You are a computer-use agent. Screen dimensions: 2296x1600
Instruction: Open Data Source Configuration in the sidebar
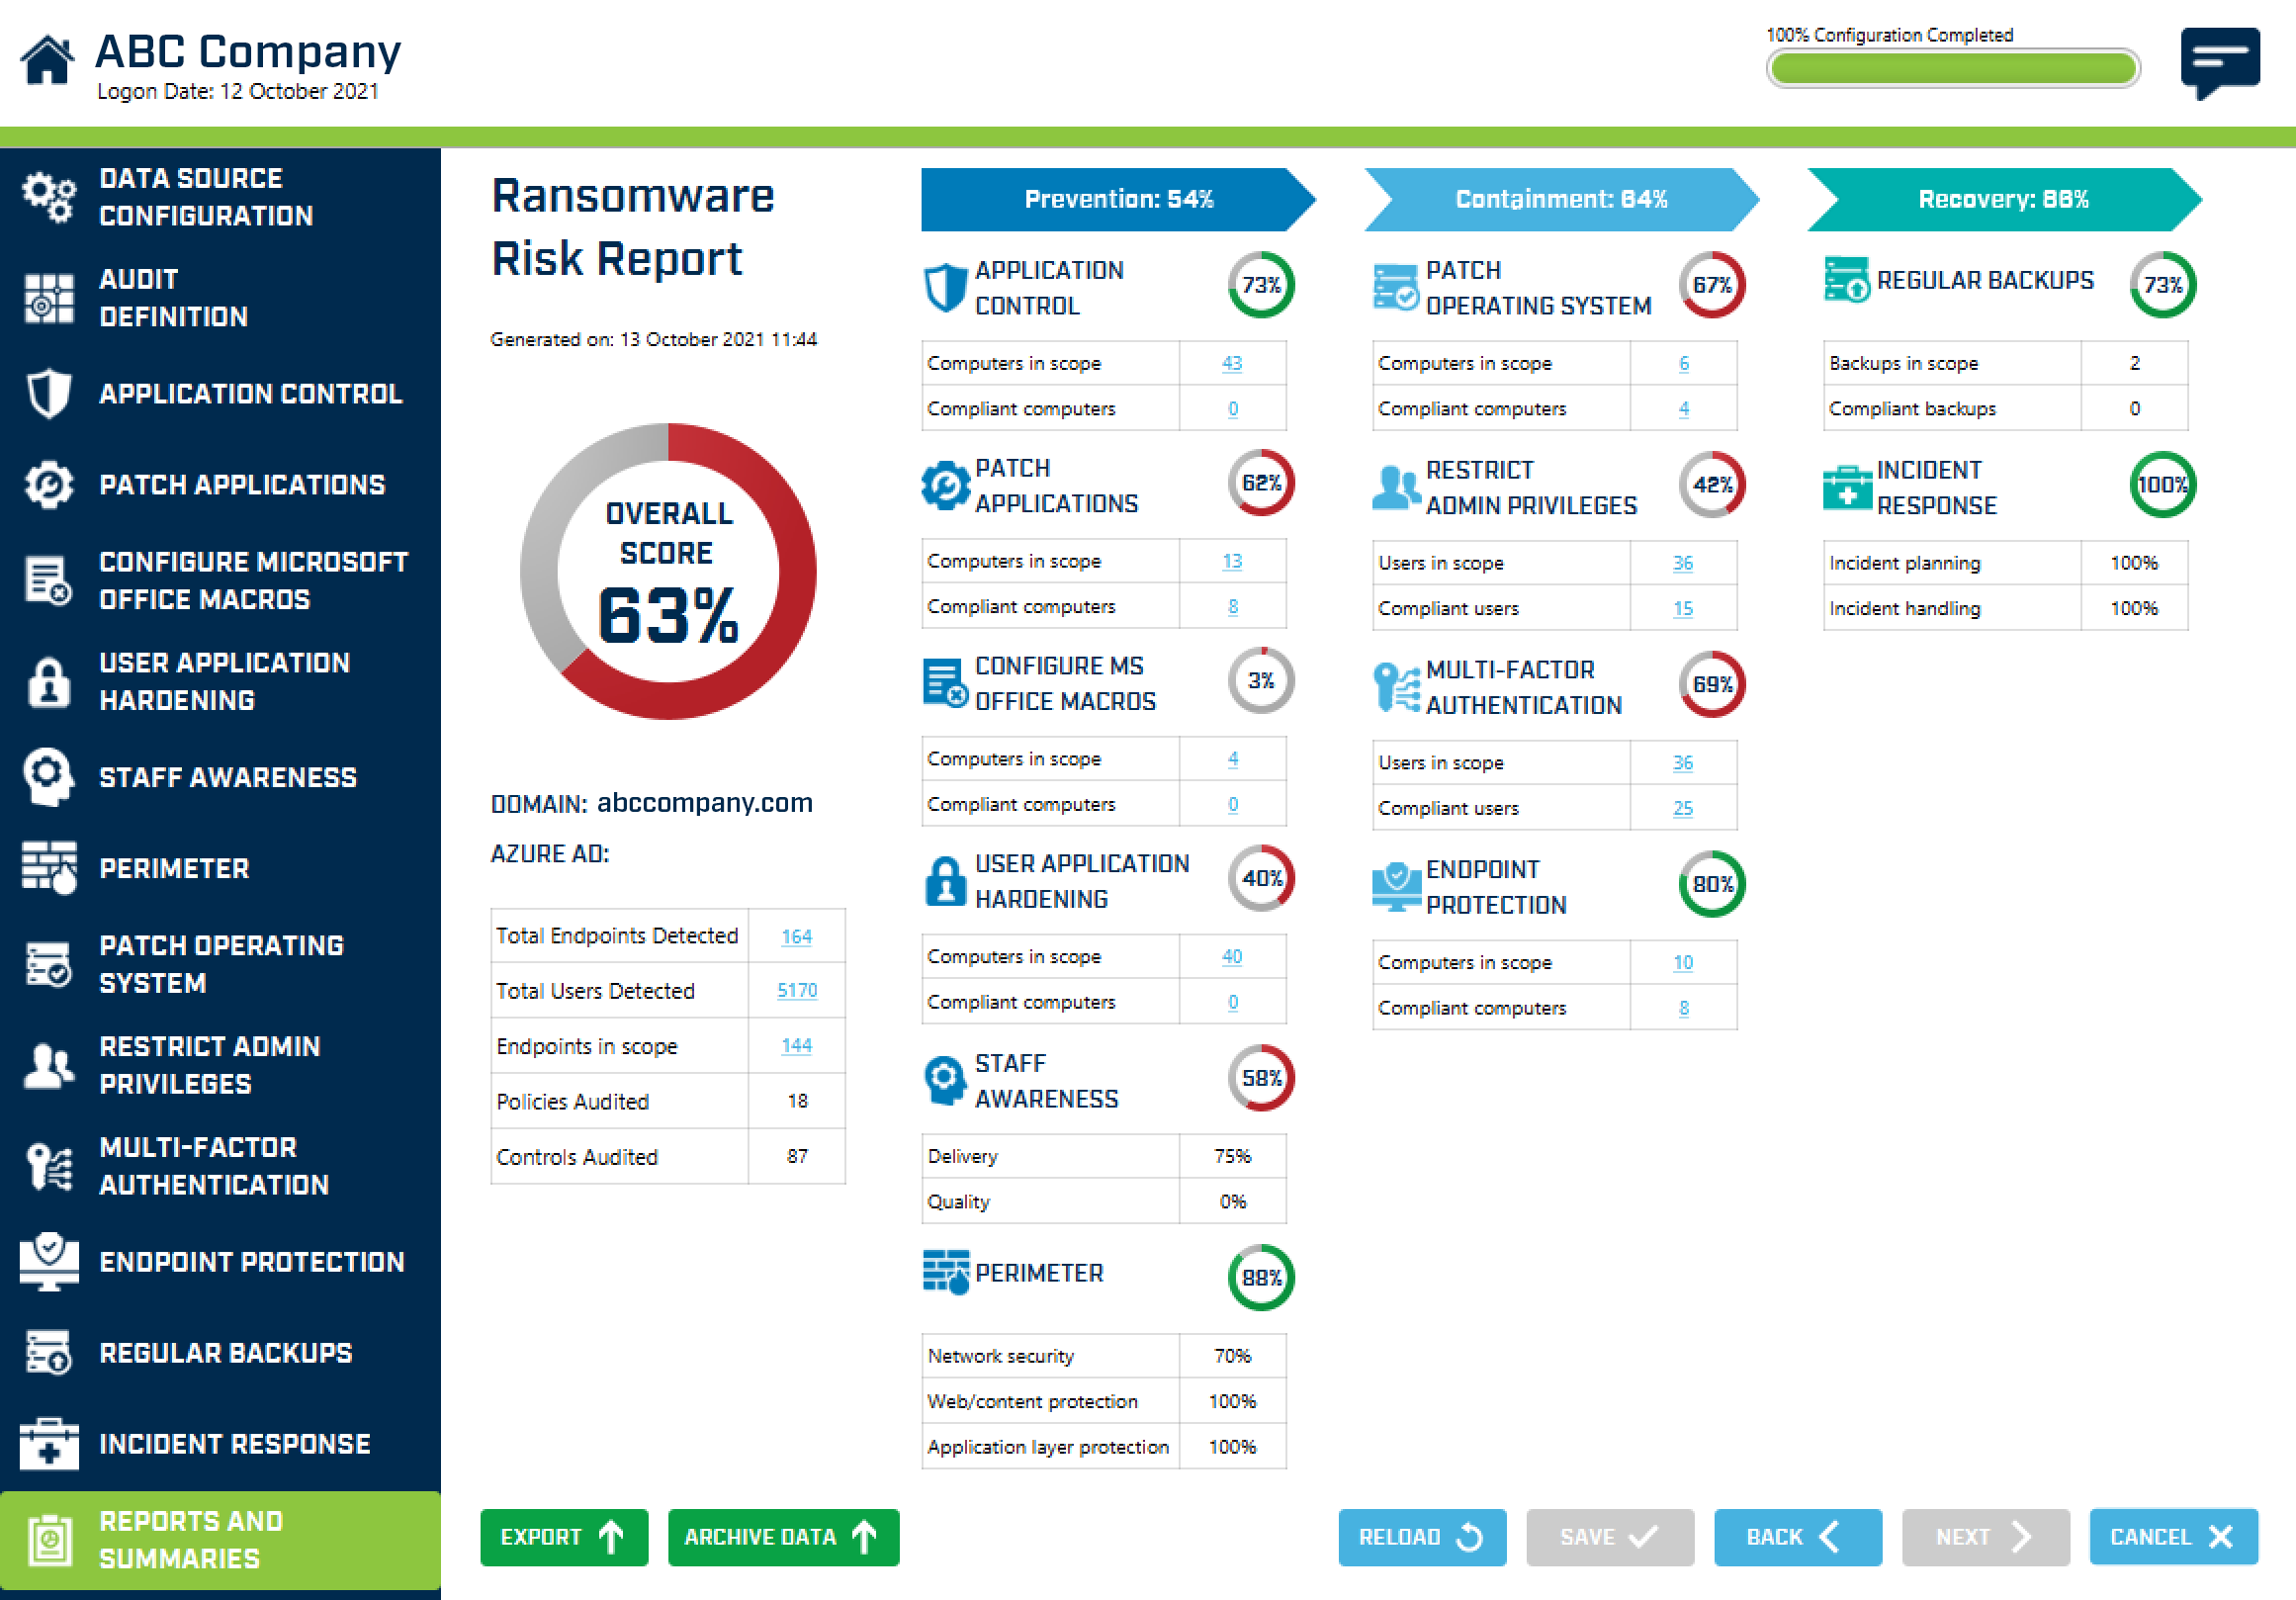point(48,197)
